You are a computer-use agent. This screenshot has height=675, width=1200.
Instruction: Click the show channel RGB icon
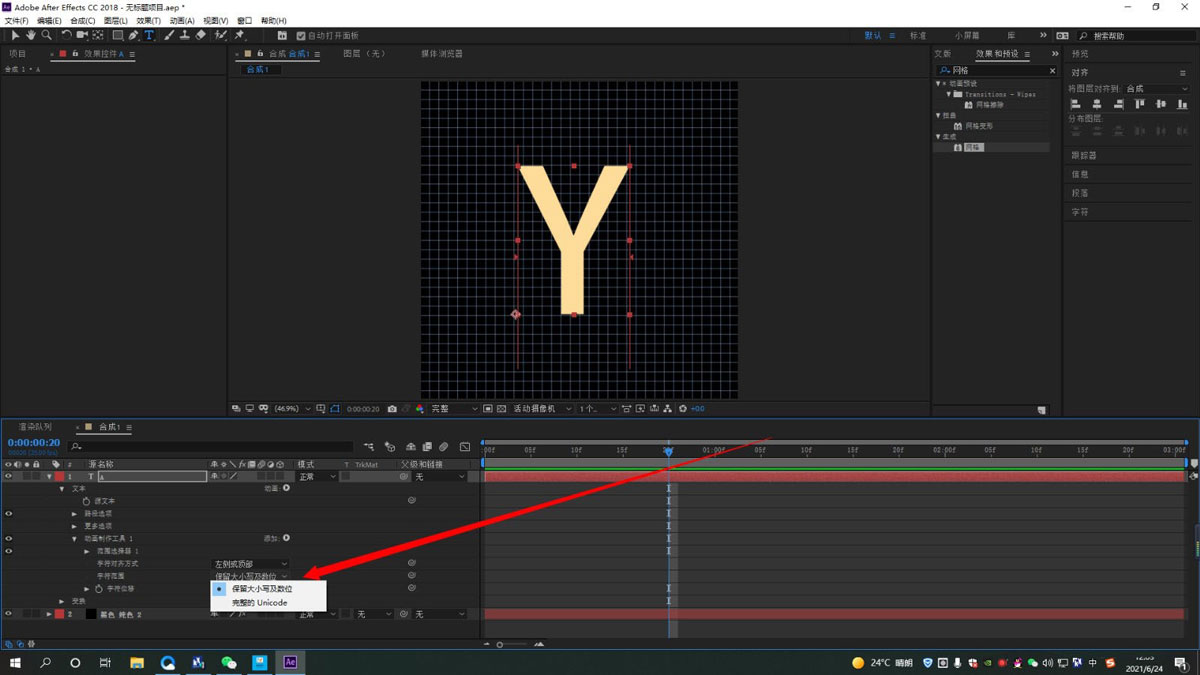(420, 409)
